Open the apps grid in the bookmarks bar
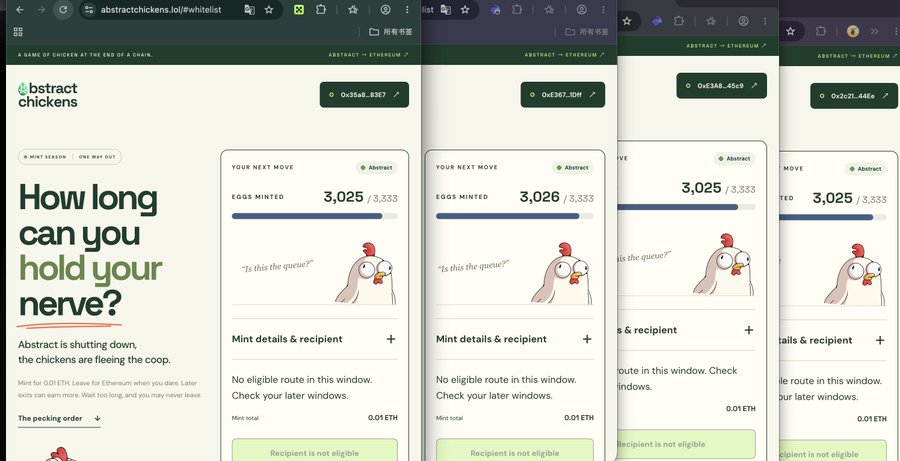900x461 pixels. click(x=18, y=32)
